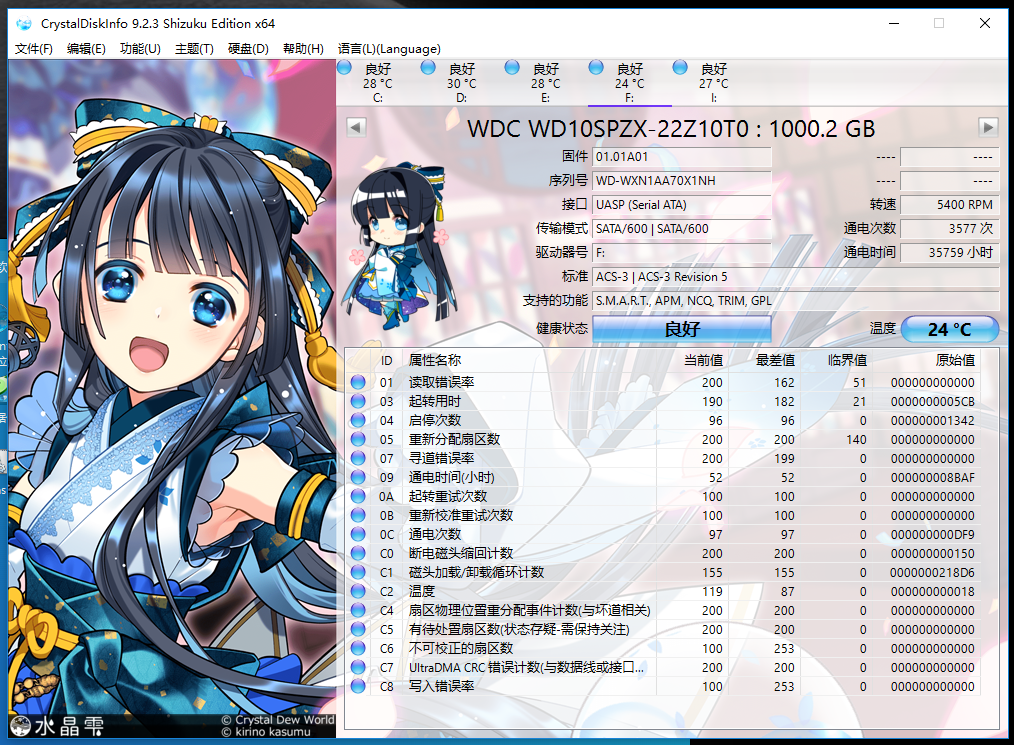Viewport: 1014px width, 745px height.
Task: Click the status orb for attribute 05
Action: click(359, 439)
